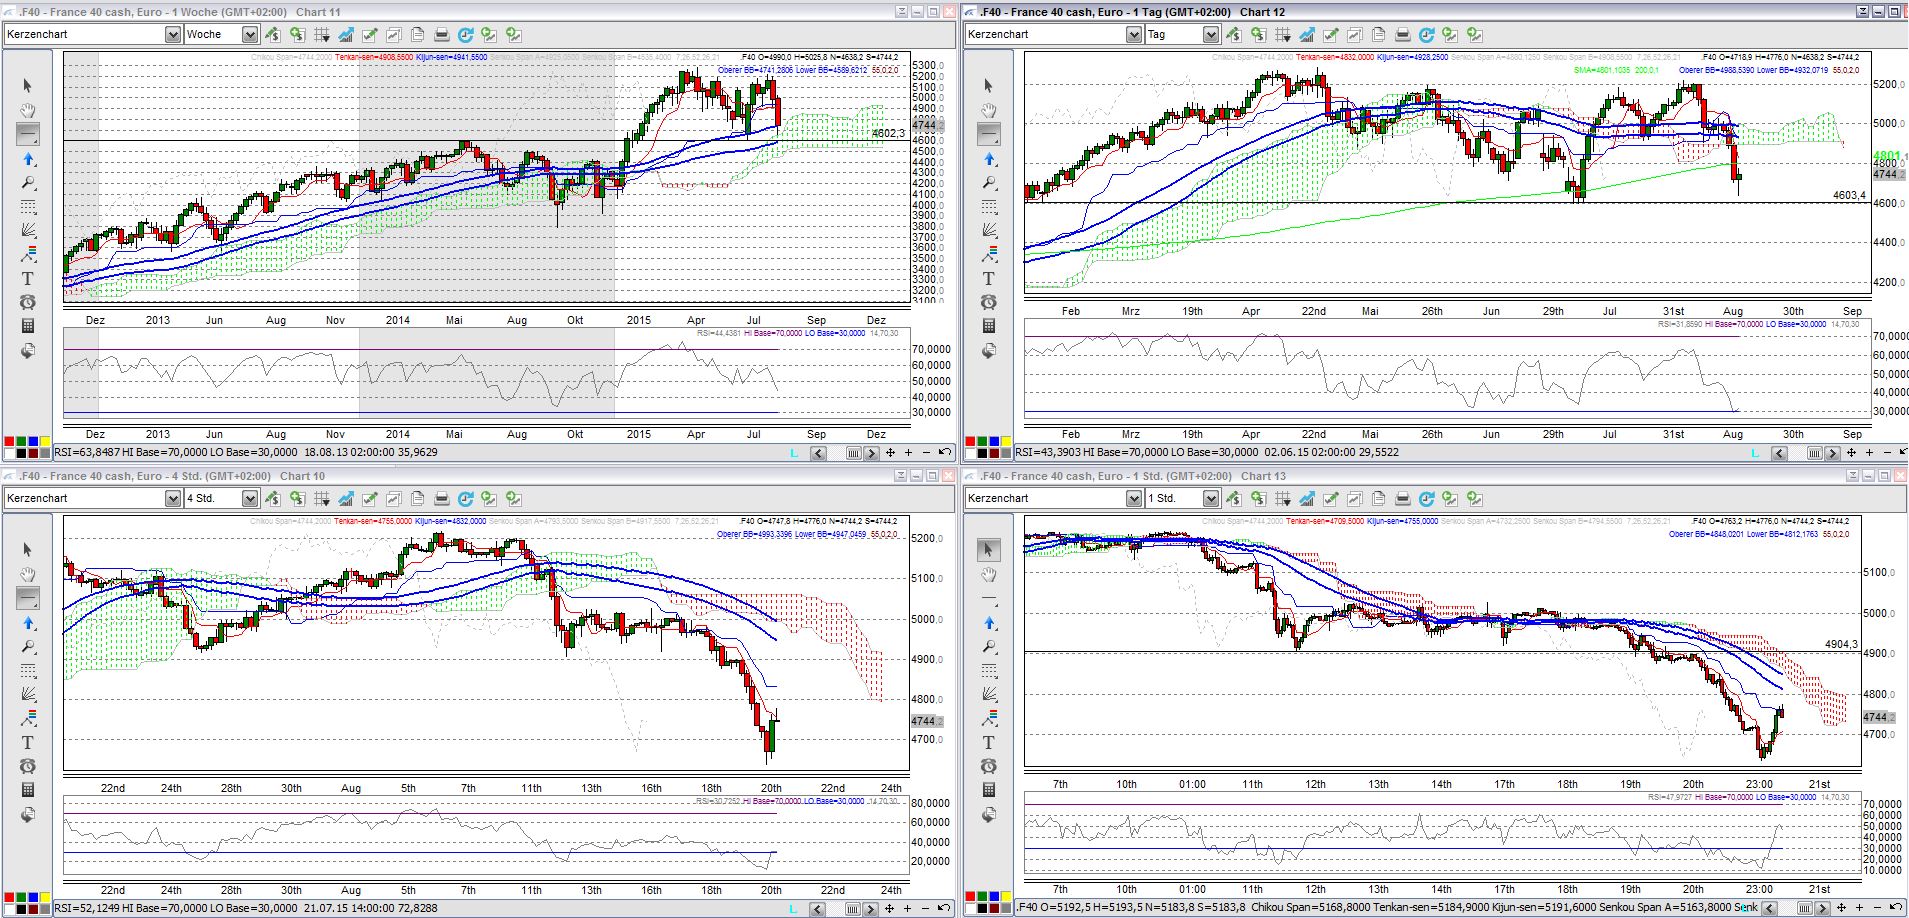This screenshot has height=918, width=1909.
Task: Toggle the logarithmic scale L in Chart 12
Action: pos(1755,453)
